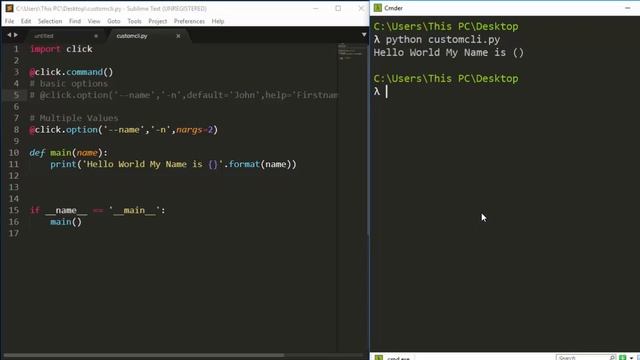Click 'print' on line 11
This screenshot has height=360, width=640.
click(x=63, y=164)
